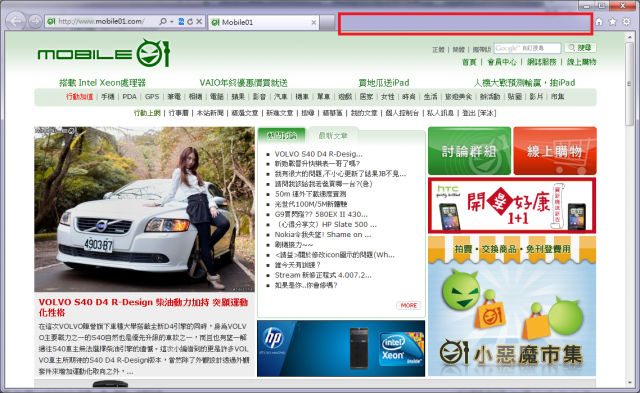Open the address bar autocomplete dropdown arrow
This screenshot has height=393, width=640.
pos(171,22)
